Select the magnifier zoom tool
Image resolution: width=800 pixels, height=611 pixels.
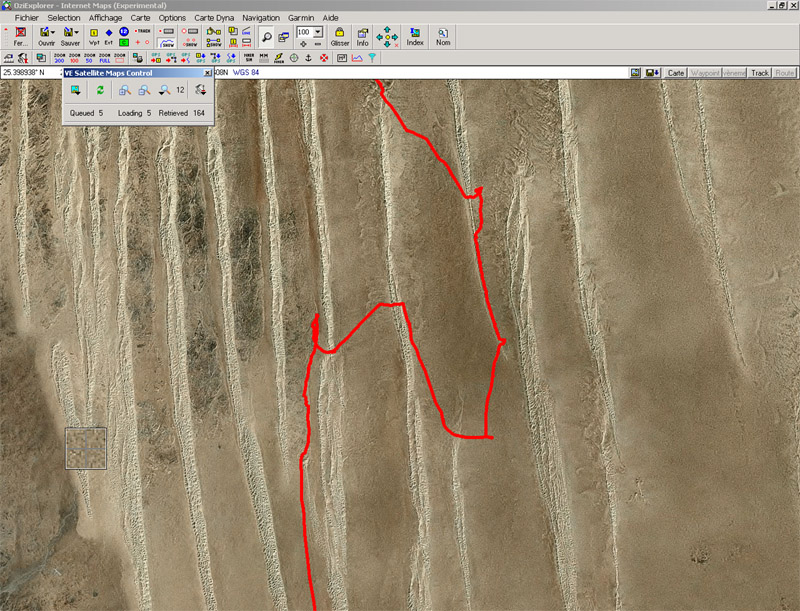coord(266,37)
